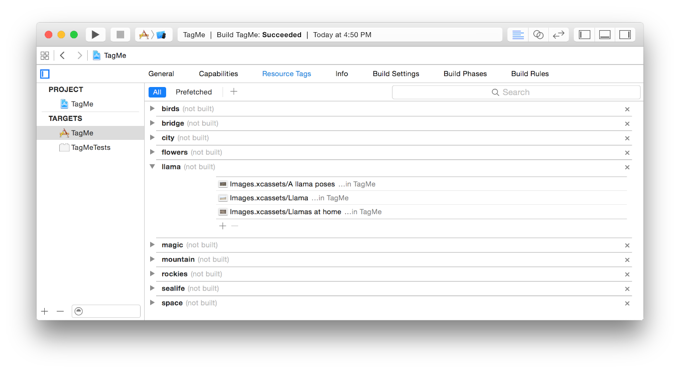Delete the flowers tag
Viewport: 680px width, 373px height.
(x=627, y=153)
